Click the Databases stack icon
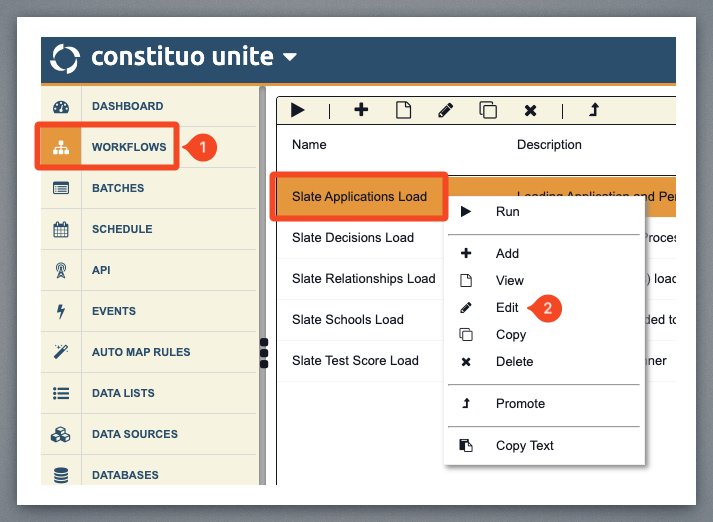Screen dimensions: 713x522 [x=61, y=475]
